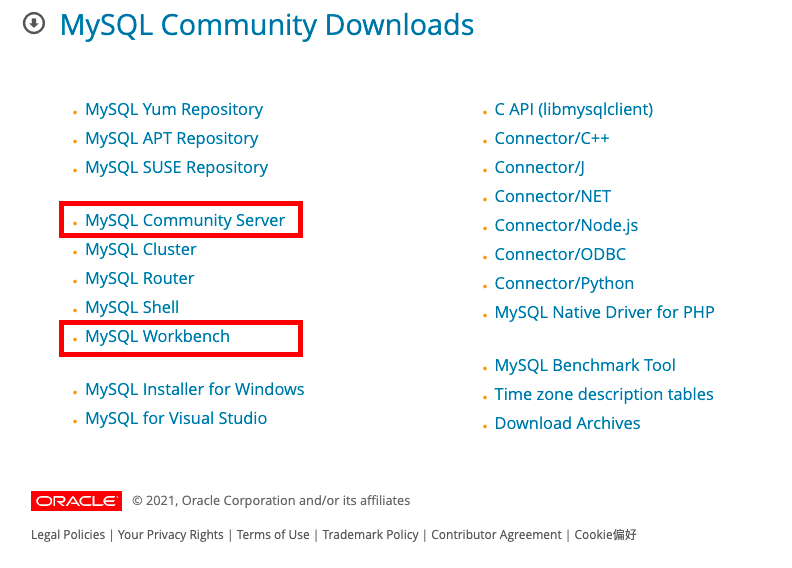Open MySQL Installer for Windows
Screen dimensions: 792x568
(x=194, y=390)
